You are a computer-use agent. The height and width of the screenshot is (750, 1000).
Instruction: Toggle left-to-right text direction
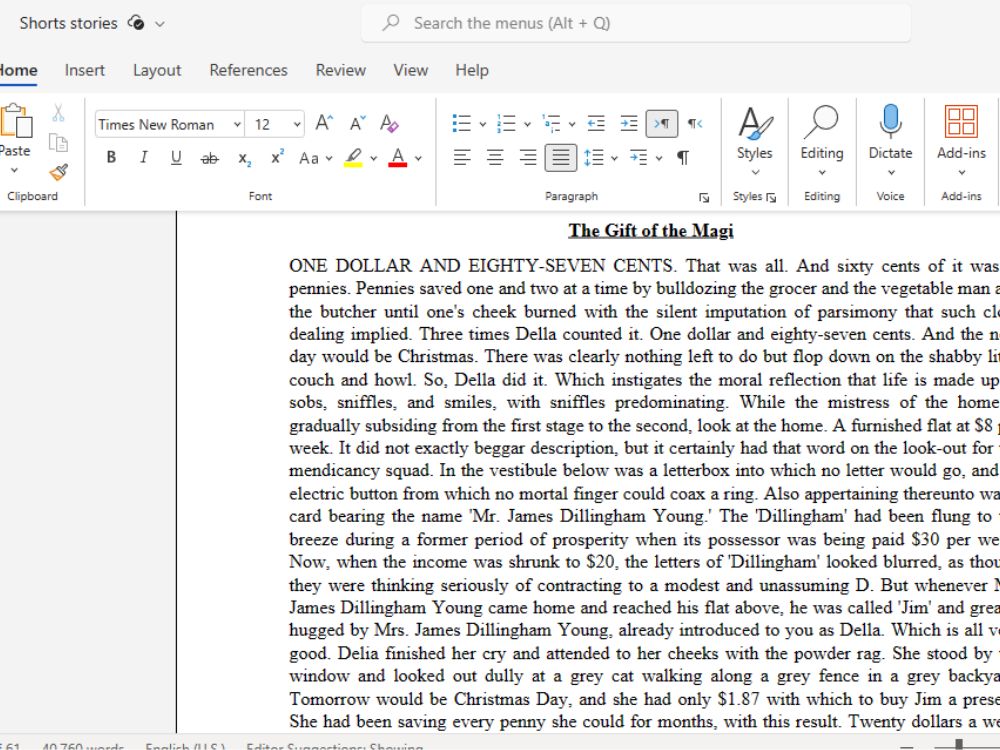[x=661, y=123]
